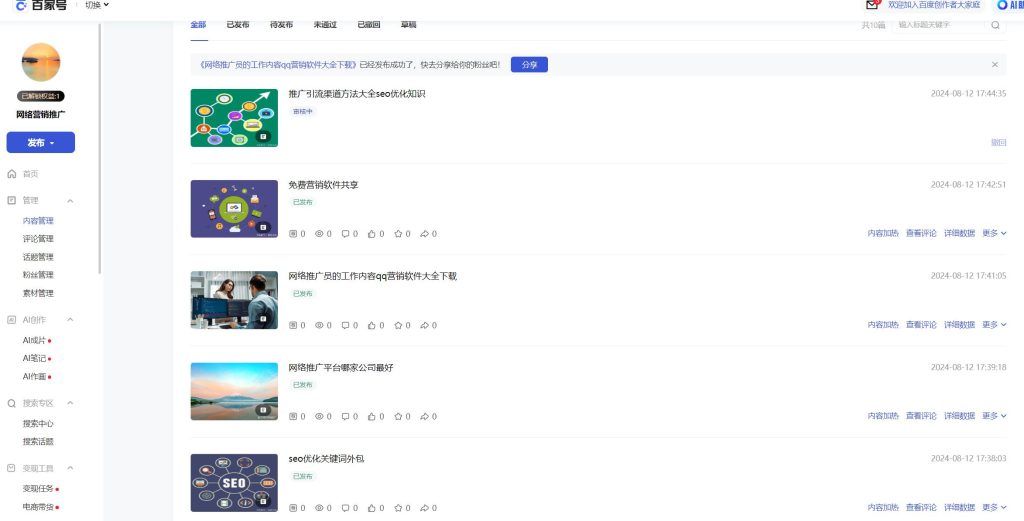Expand 更多 options for 免费营销软件共享

click(994, 233)
